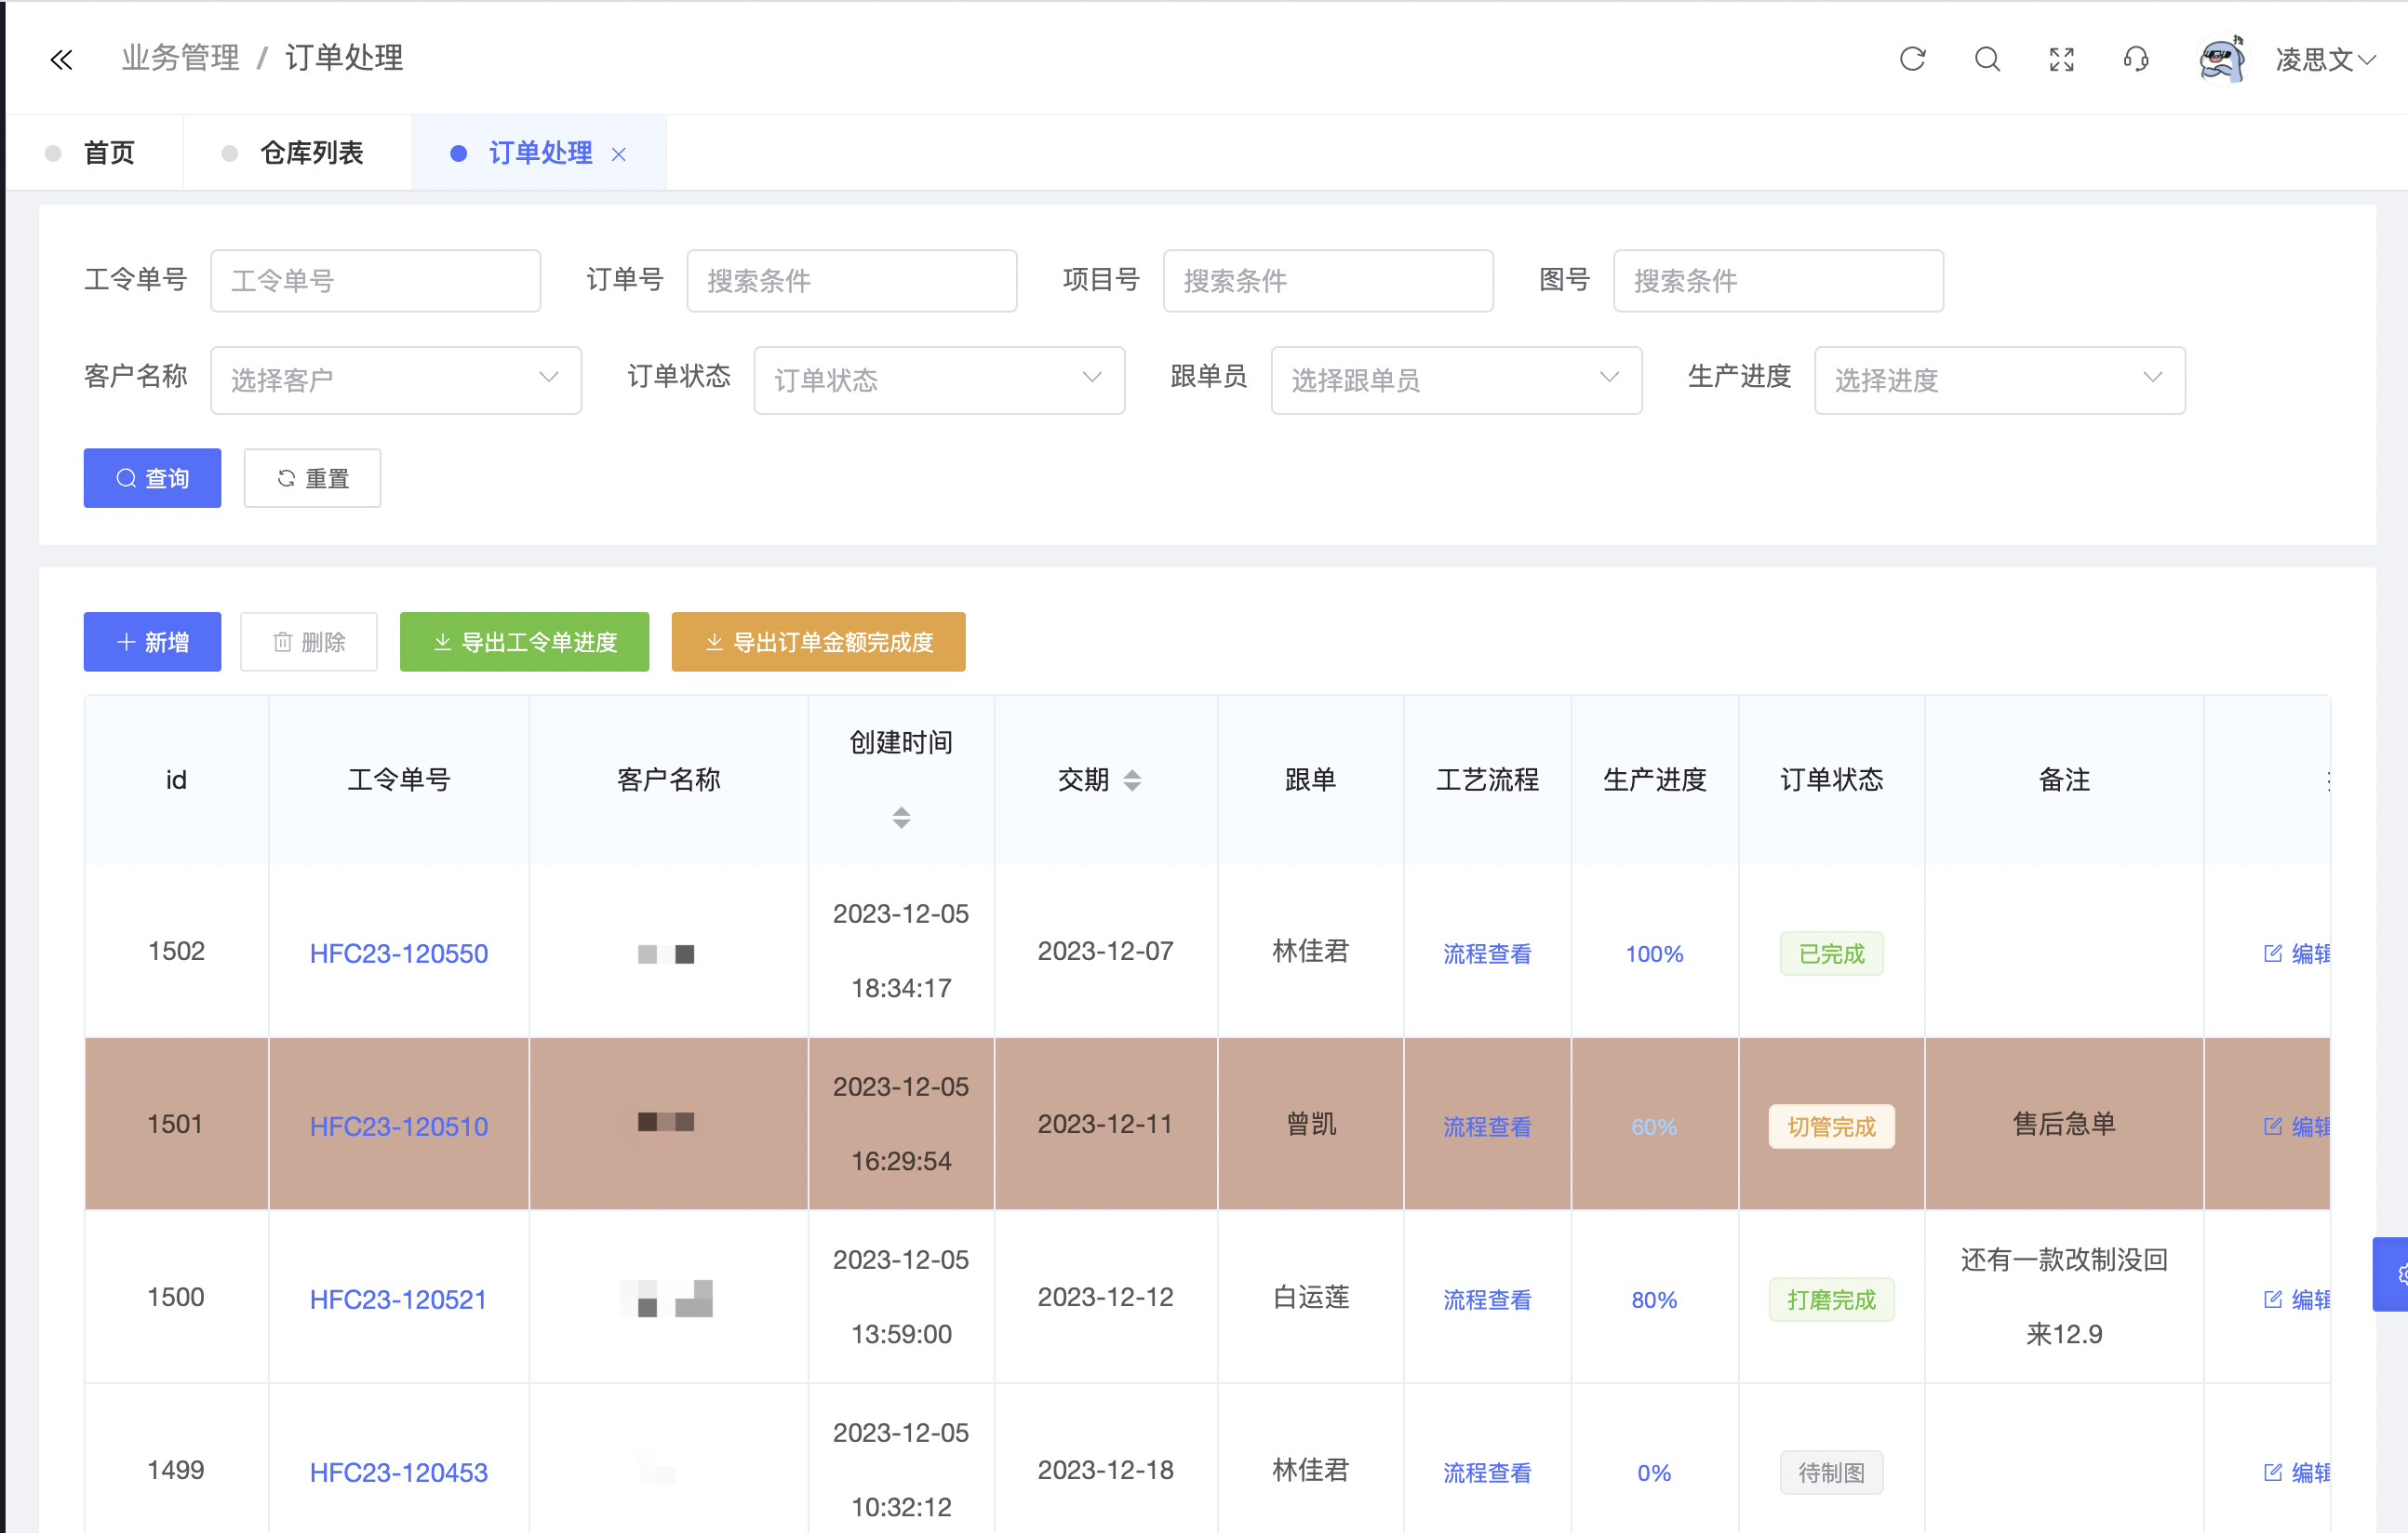Click the 工令单号 input field
This screenshot has width=2408, height=1533.
click(375, 280)
